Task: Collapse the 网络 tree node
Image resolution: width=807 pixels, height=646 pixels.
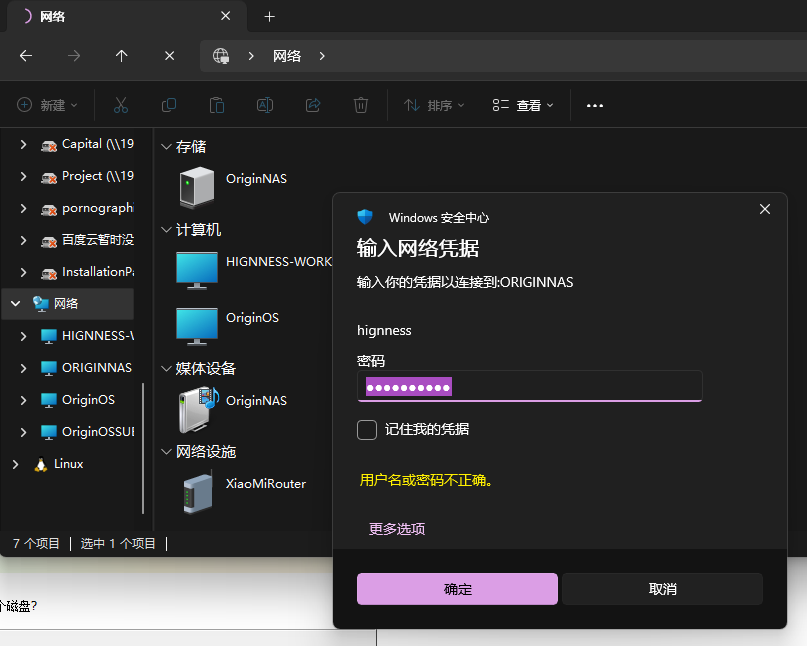Action: (14, 303)
